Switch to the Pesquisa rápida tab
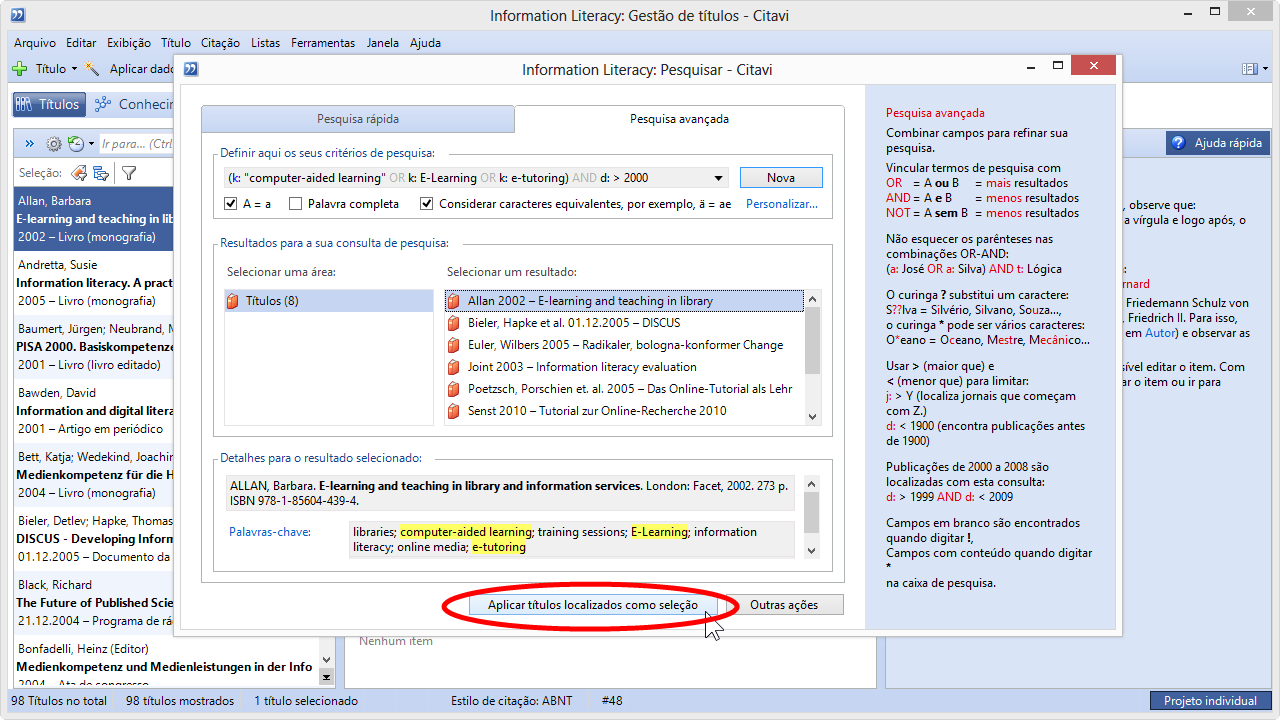1280x720 pixels. [x=358, y=119]
